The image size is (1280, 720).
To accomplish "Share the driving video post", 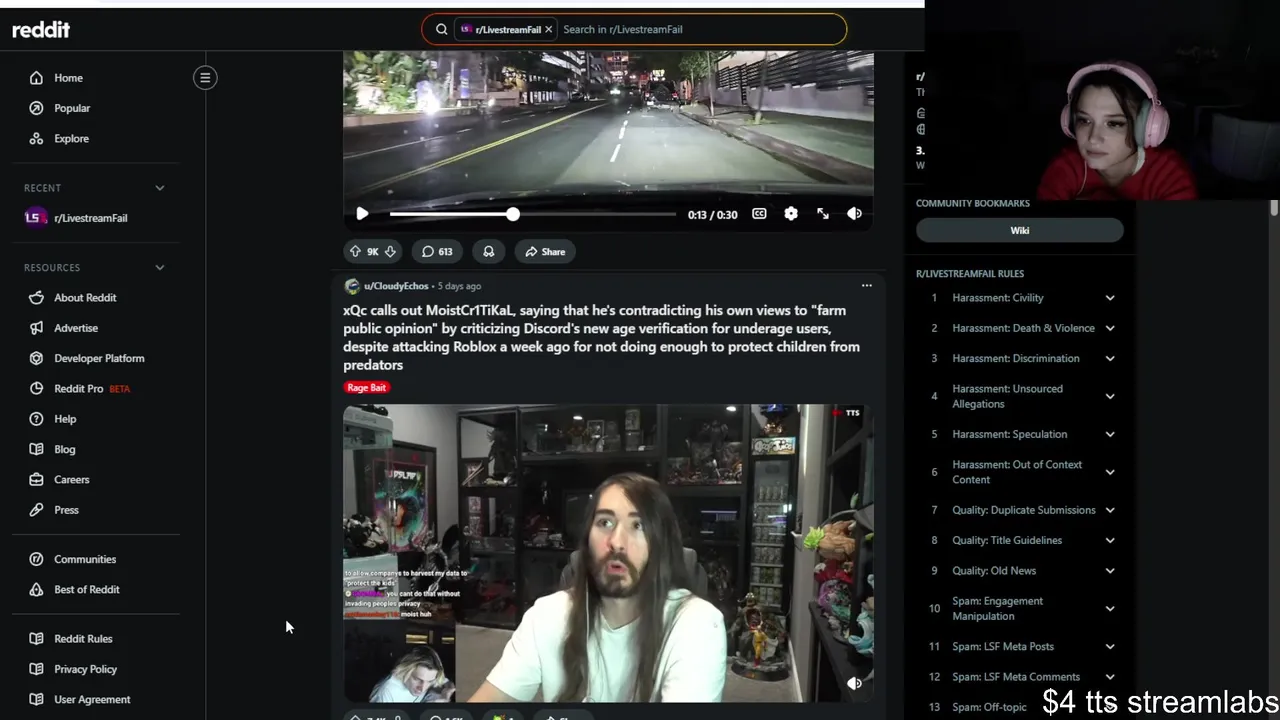I will click(545, 252).
